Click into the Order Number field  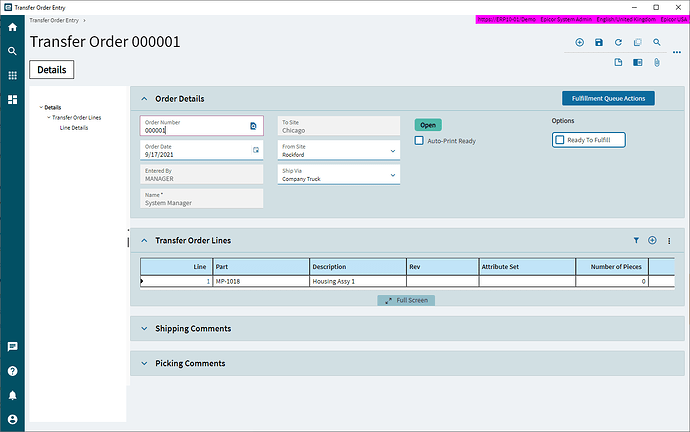pos(202,126)
